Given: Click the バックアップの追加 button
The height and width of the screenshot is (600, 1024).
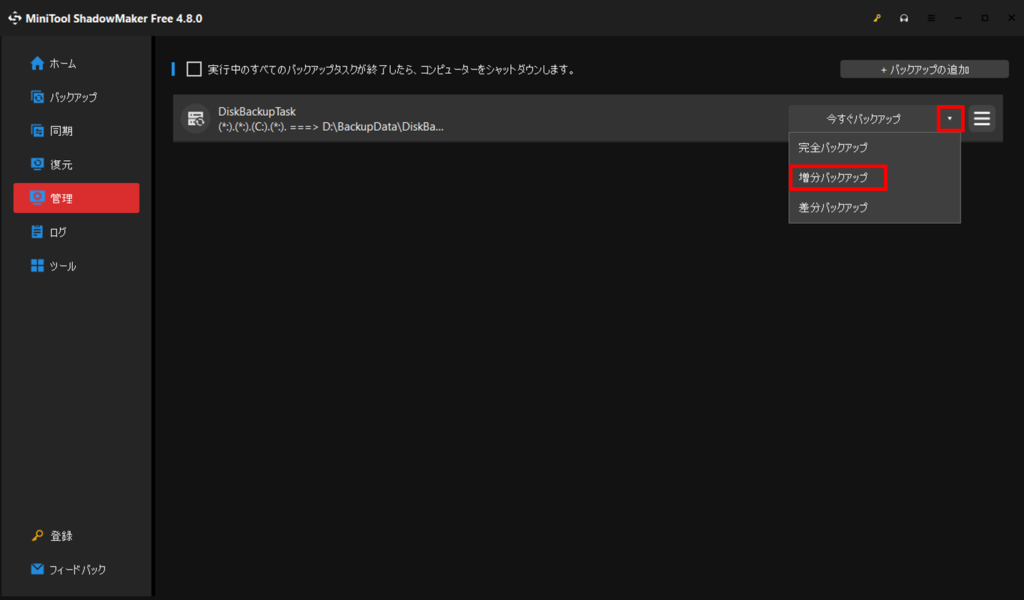Looking at the screenshot, I should [x=923, y=70].
